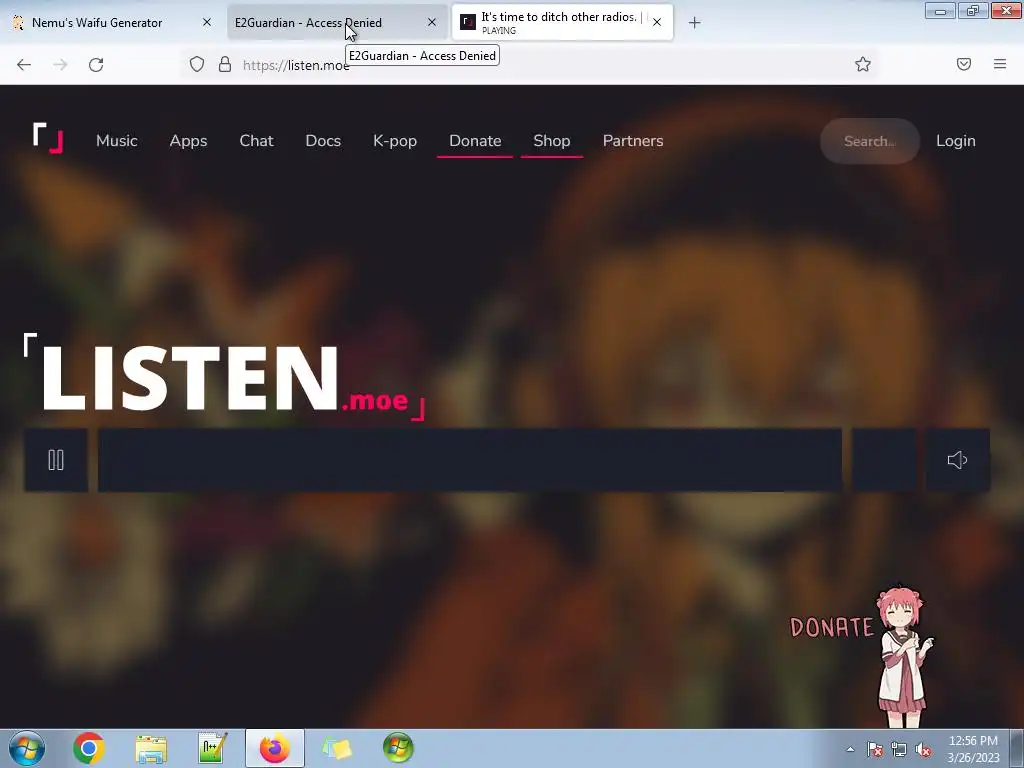Click the muted speaker tray icon
This screenshot has width=1024, height=768.
point(923,749)
